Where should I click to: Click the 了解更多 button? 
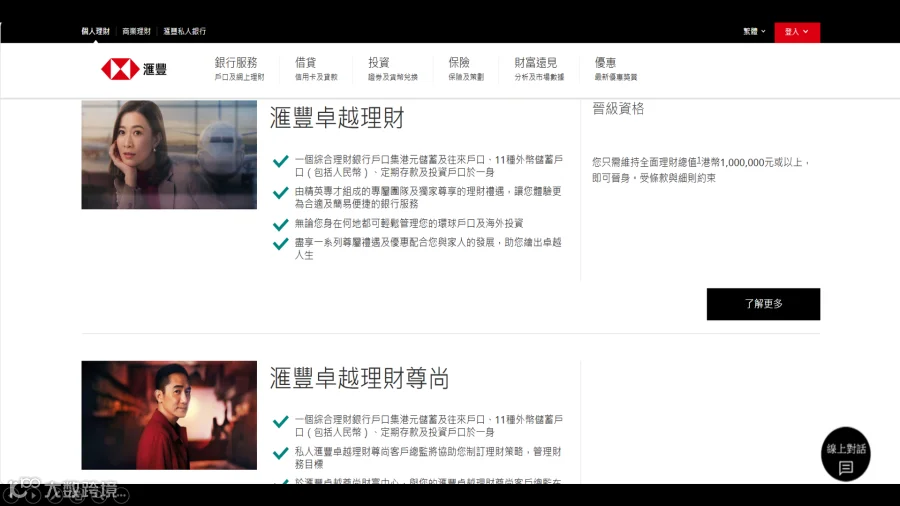(x=763, y=304)
